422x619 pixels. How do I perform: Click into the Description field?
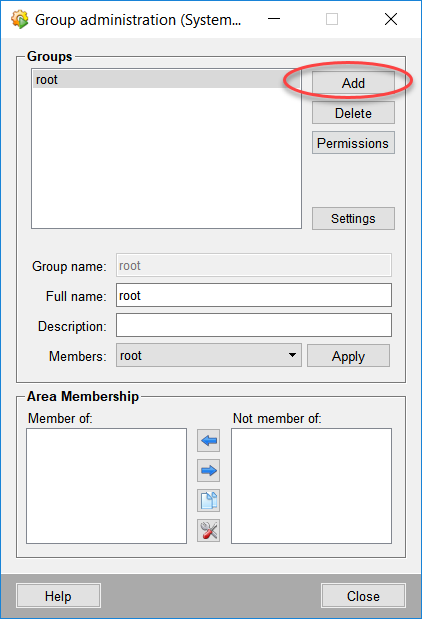pos(254,325)
